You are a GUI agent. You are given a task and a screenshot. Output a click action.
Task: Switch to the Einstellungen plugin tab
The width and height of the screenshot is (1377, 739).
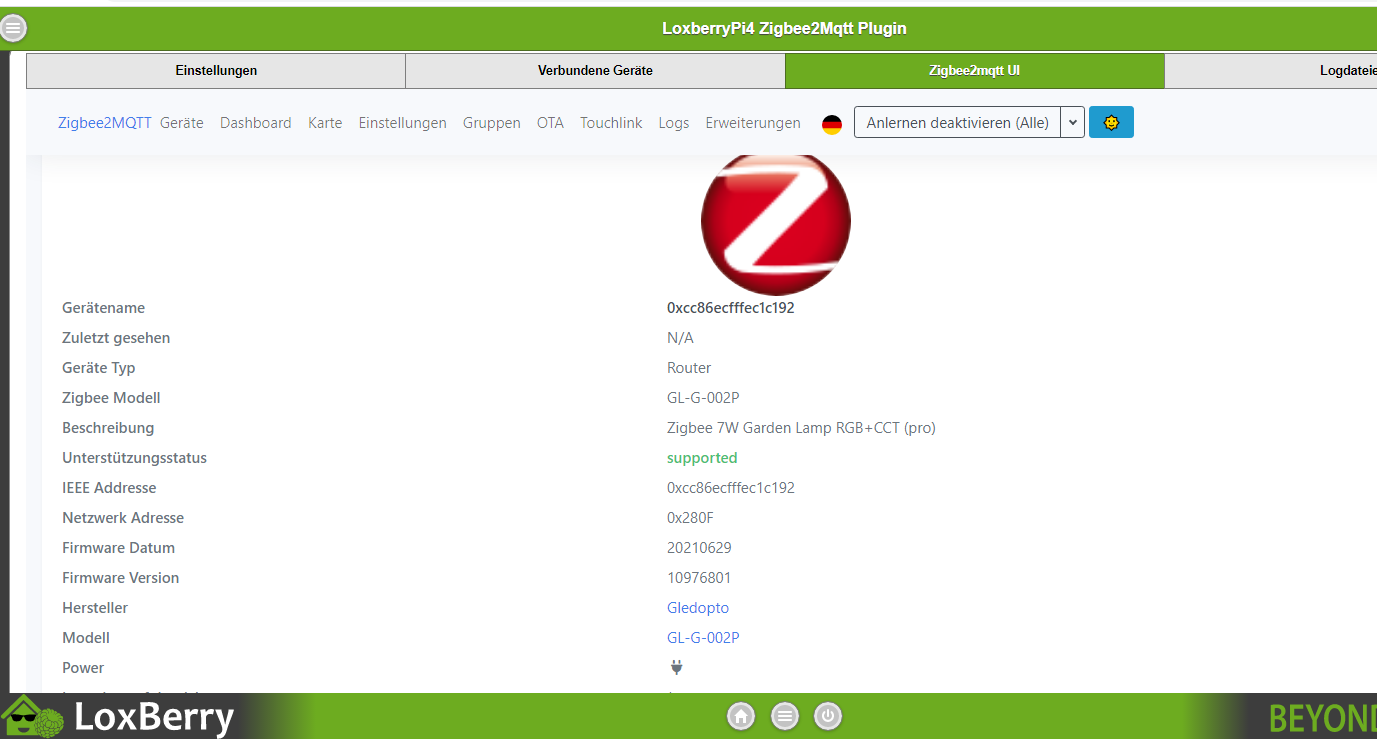[x=216, y=71]
